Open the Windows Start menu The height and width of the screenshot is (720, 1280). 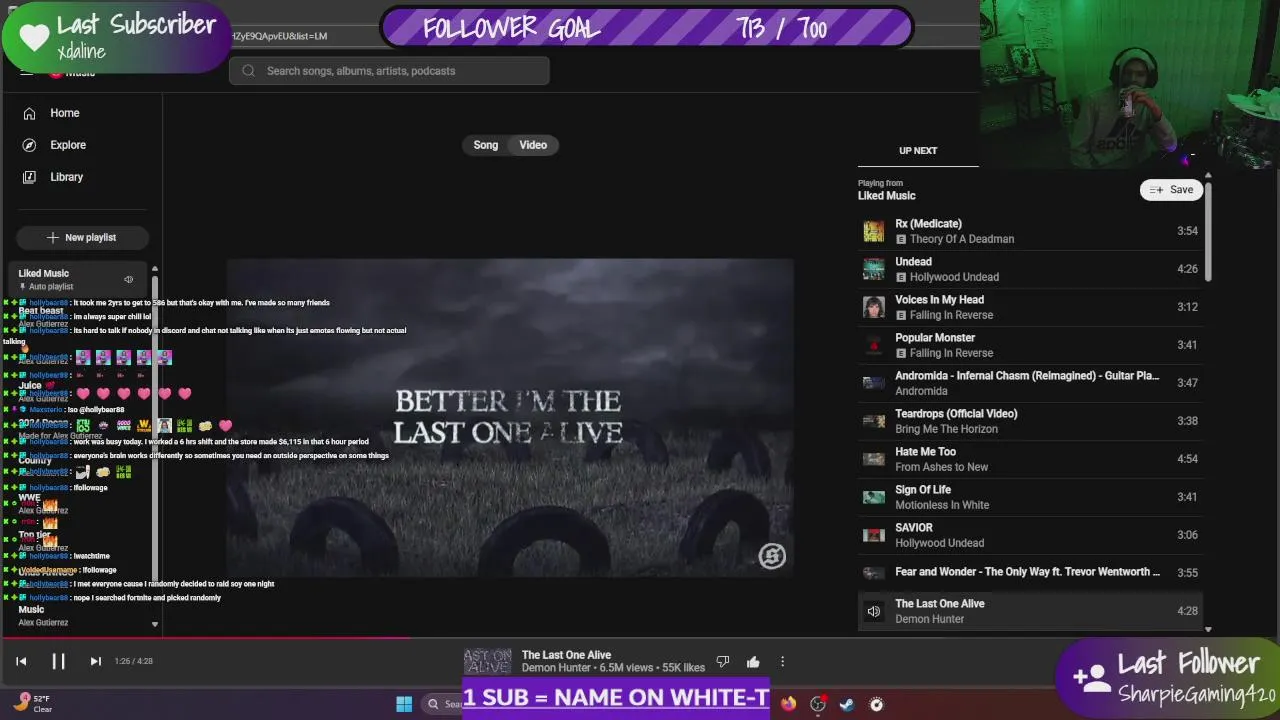[x=404, y=704]
